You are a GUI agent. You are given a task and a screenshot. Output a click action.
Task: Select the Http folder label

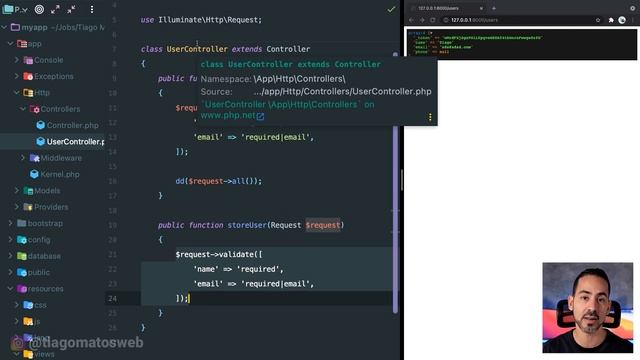[42, 93]
